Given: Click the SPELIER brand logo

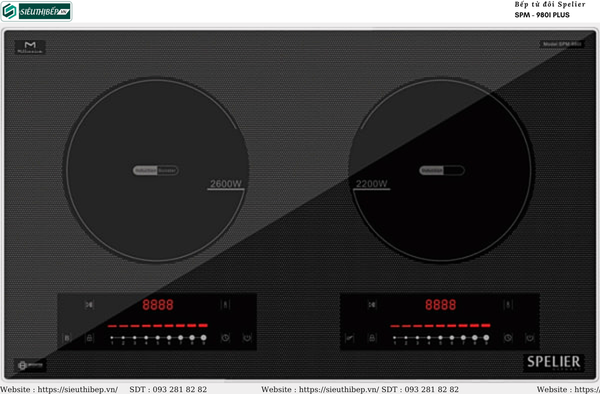Looking at the screenshot, I should (x=553, y=363).
